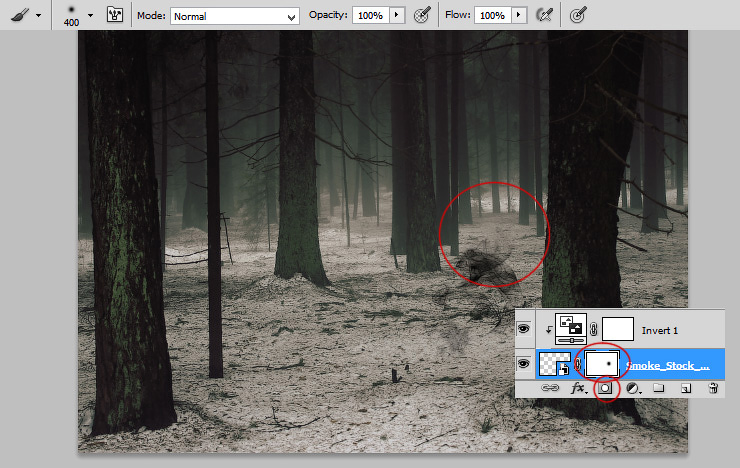740x468 pixels.
Task: Select the Invert 1 adjustment thumbnail
Action: 571,329
